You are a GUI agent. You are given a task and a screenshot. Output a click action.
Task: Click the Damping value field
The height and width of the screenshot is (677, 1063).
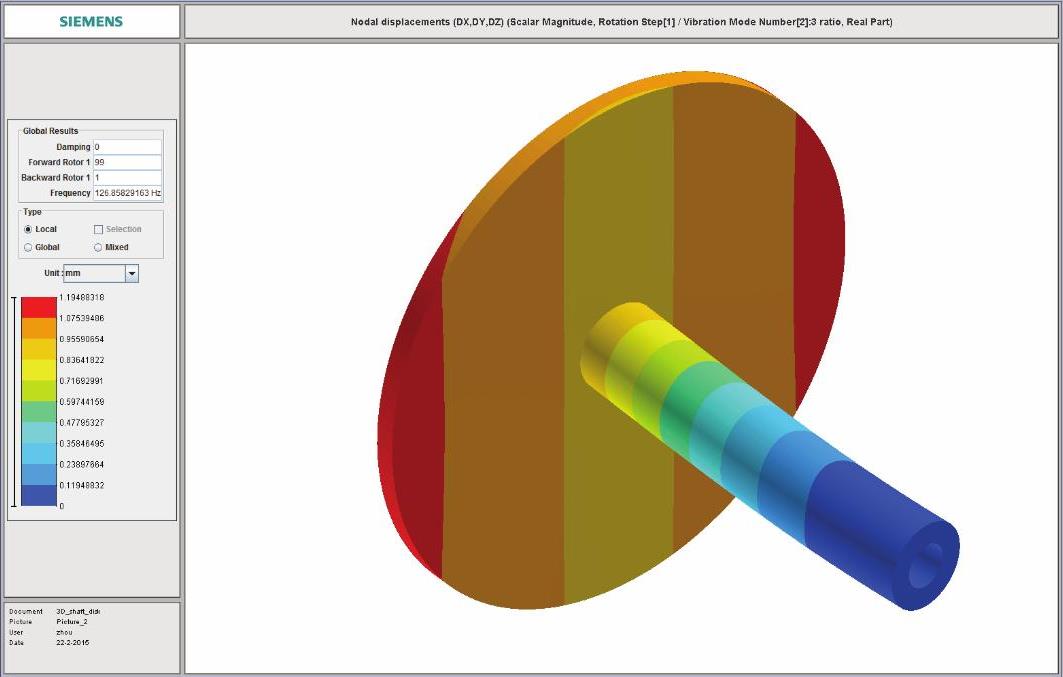(127, 147)
